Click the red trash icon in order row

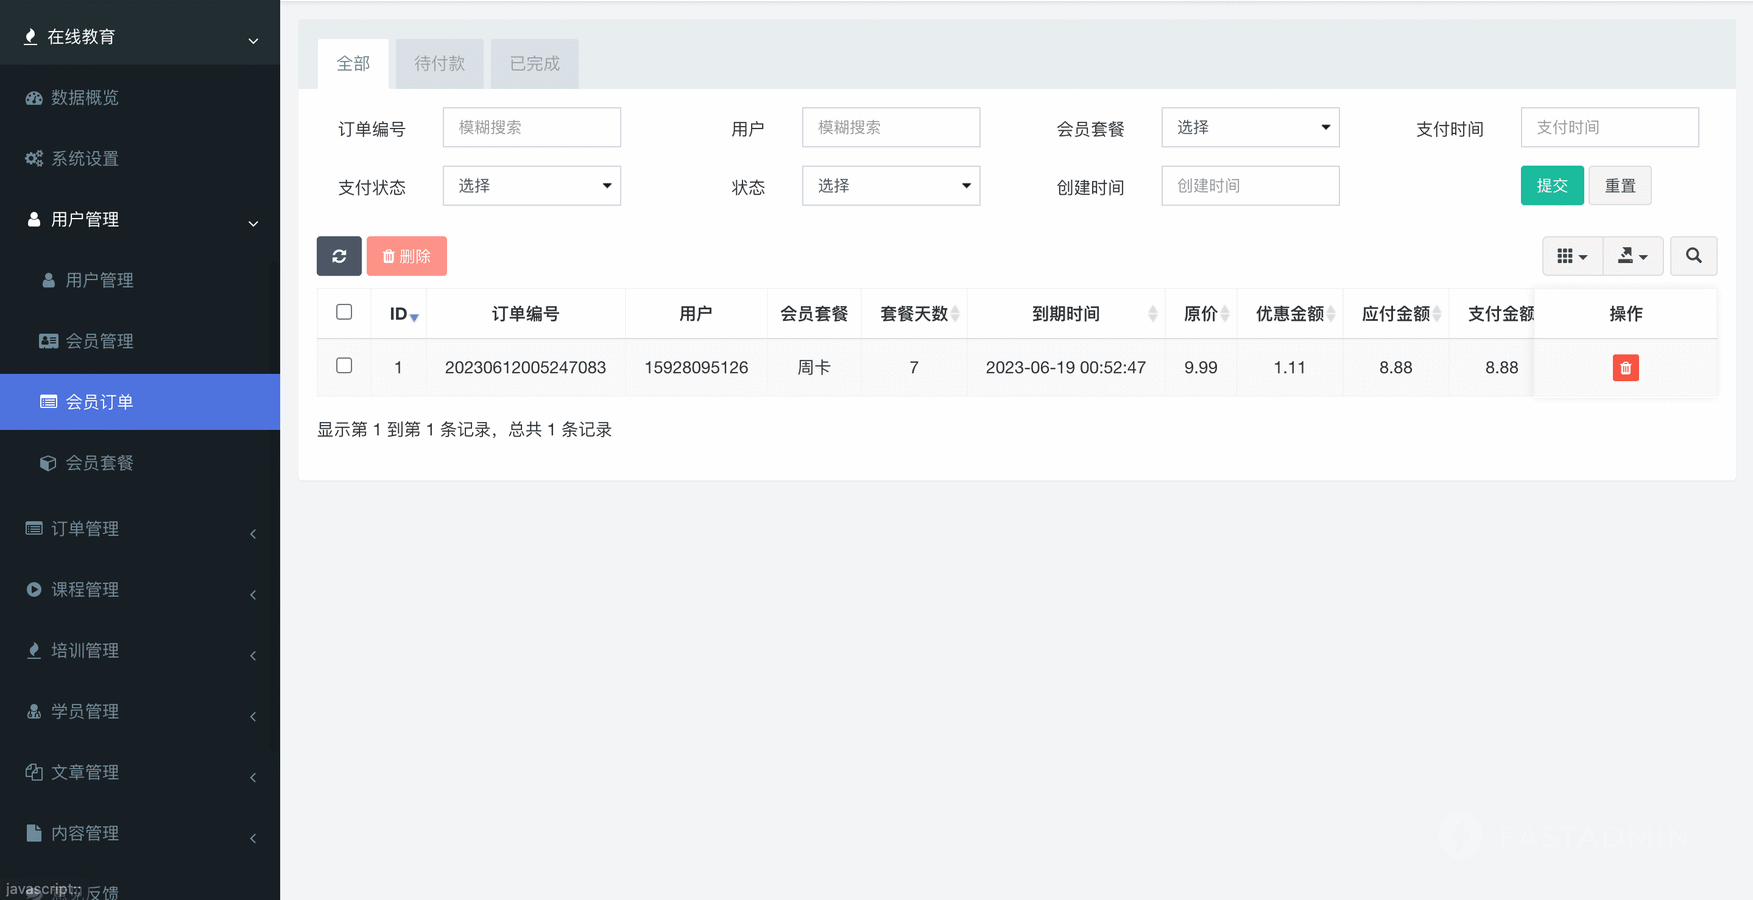[x=1625, y=368]
